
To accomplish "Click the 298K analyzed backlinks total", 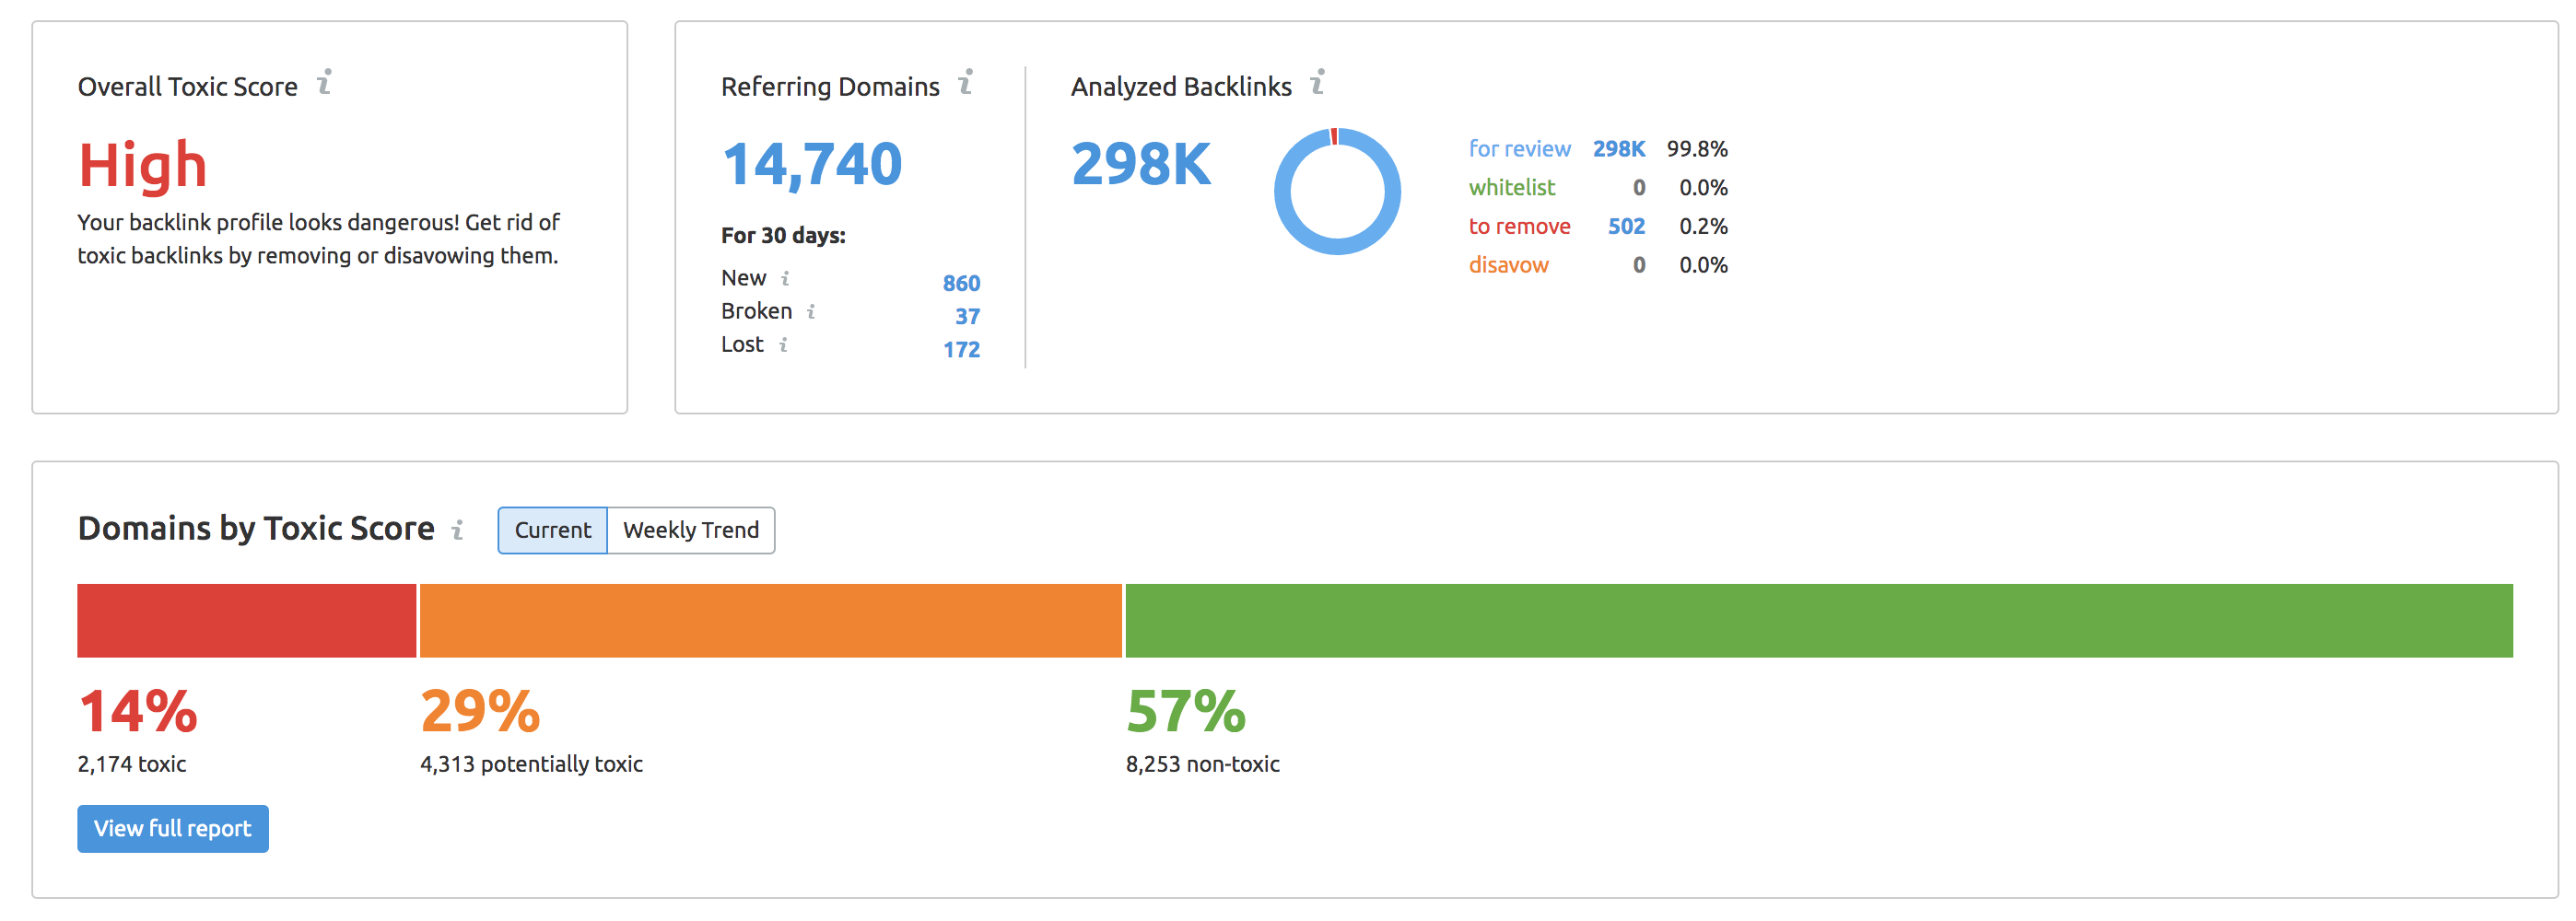I will 1140,164.
